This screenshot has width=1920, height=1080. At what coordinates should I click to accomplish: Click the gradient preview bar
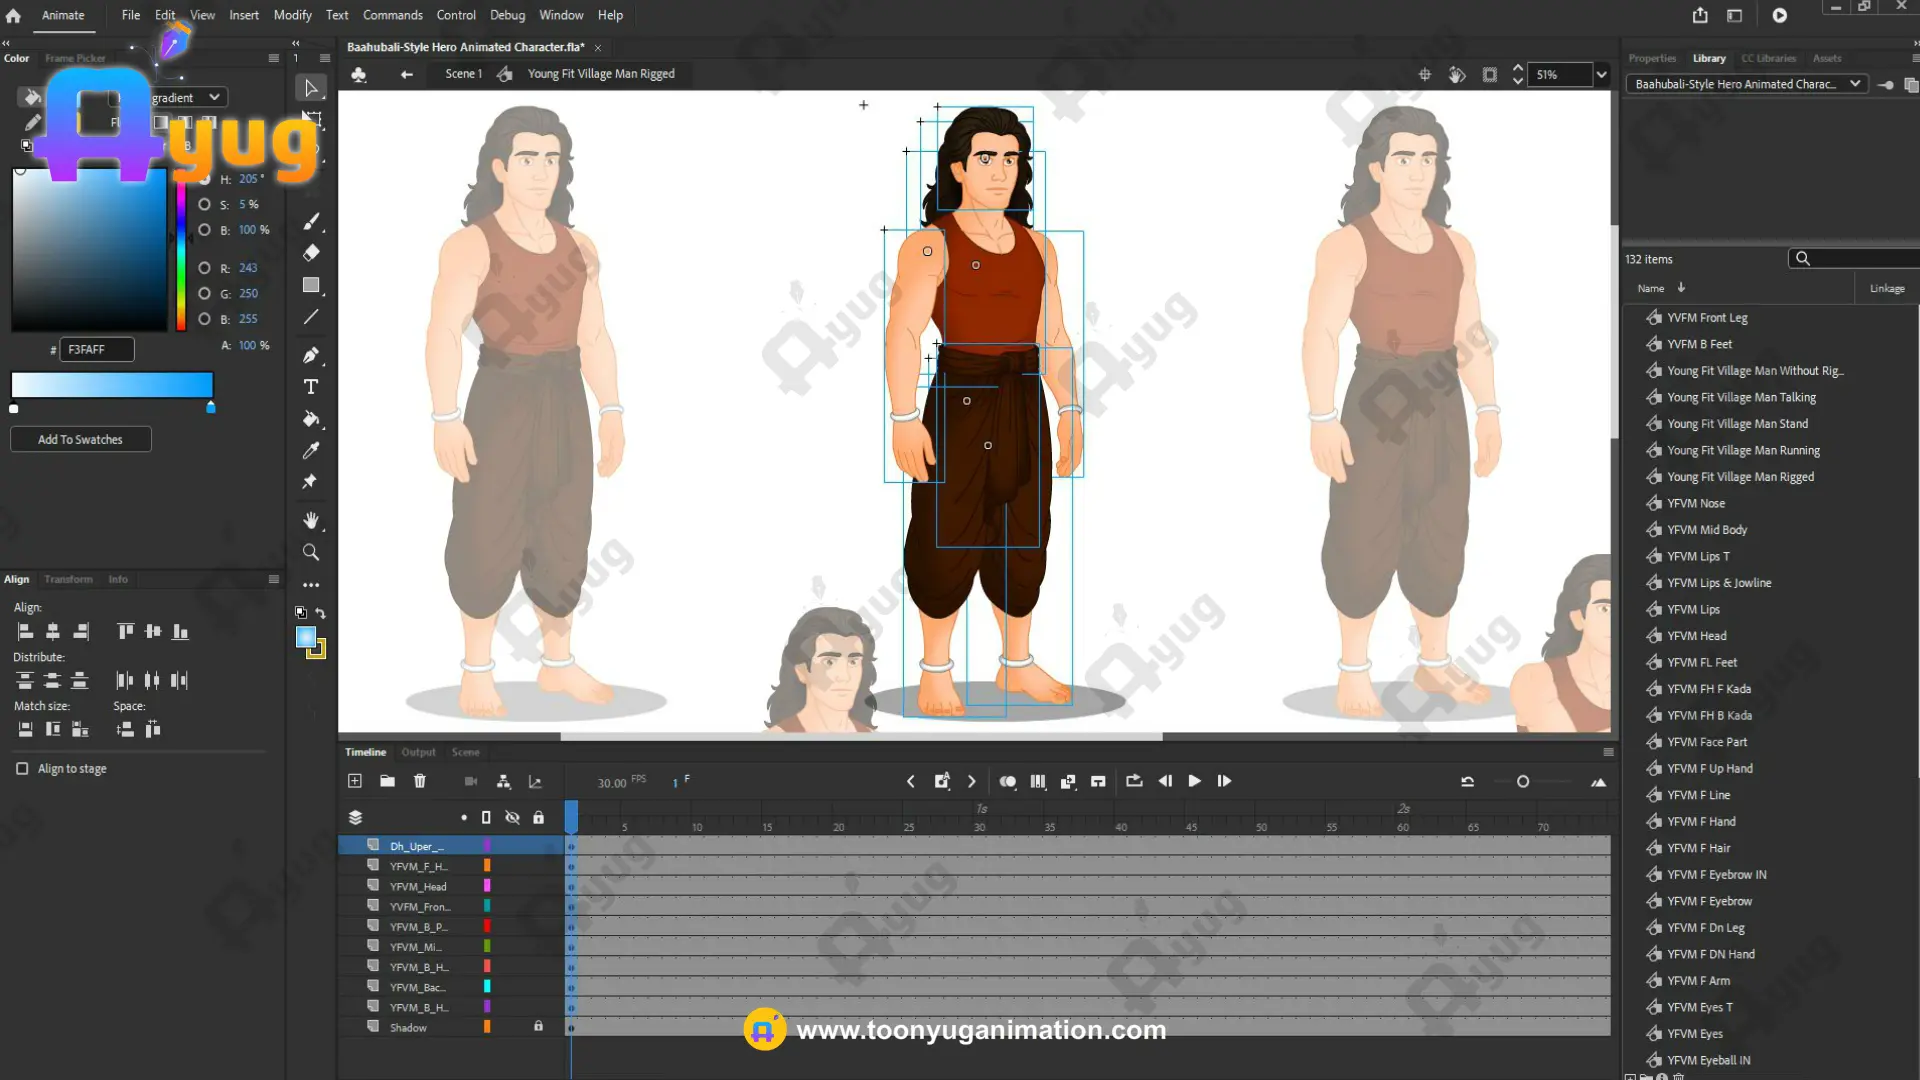(112, 385)
